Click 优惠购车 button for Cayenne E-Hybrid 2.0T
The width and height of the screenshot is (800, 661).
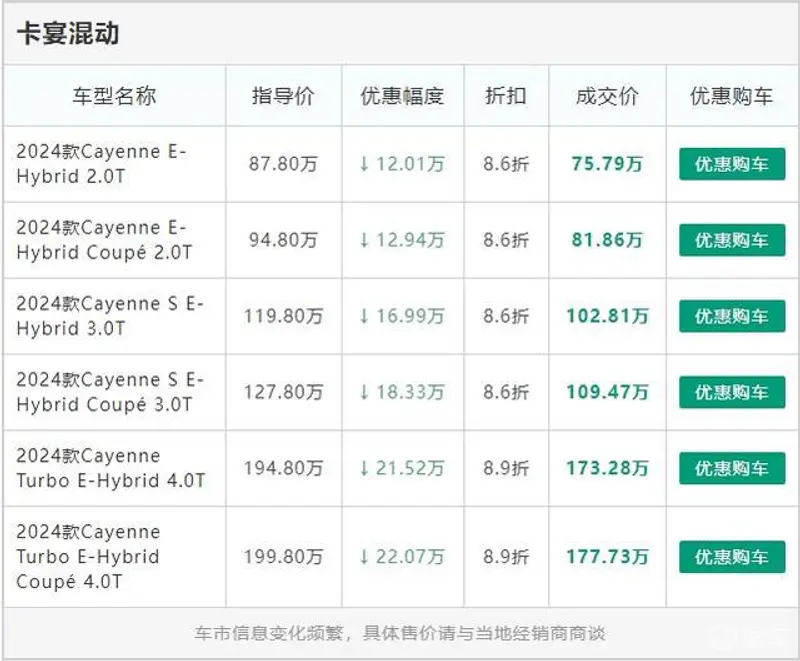point(732,164)
